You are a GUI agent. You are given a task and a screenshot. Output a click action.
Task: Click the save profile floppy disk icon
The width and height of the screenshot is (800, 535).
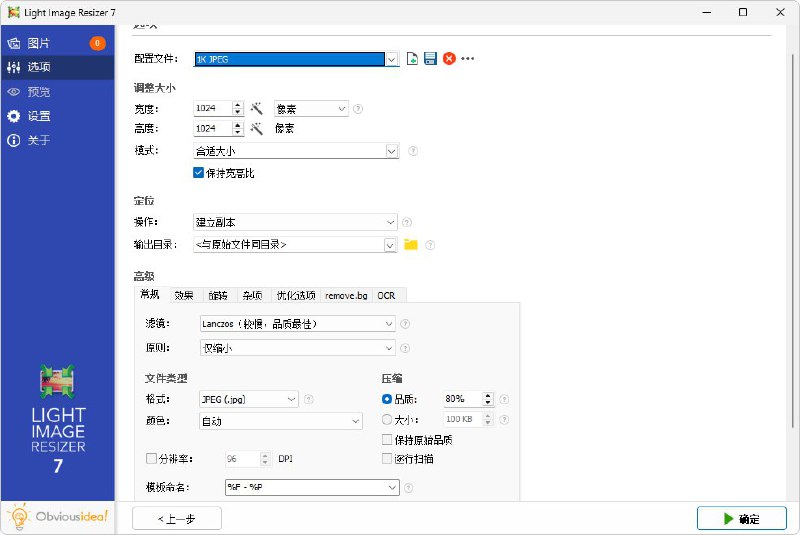click(430, 59)
